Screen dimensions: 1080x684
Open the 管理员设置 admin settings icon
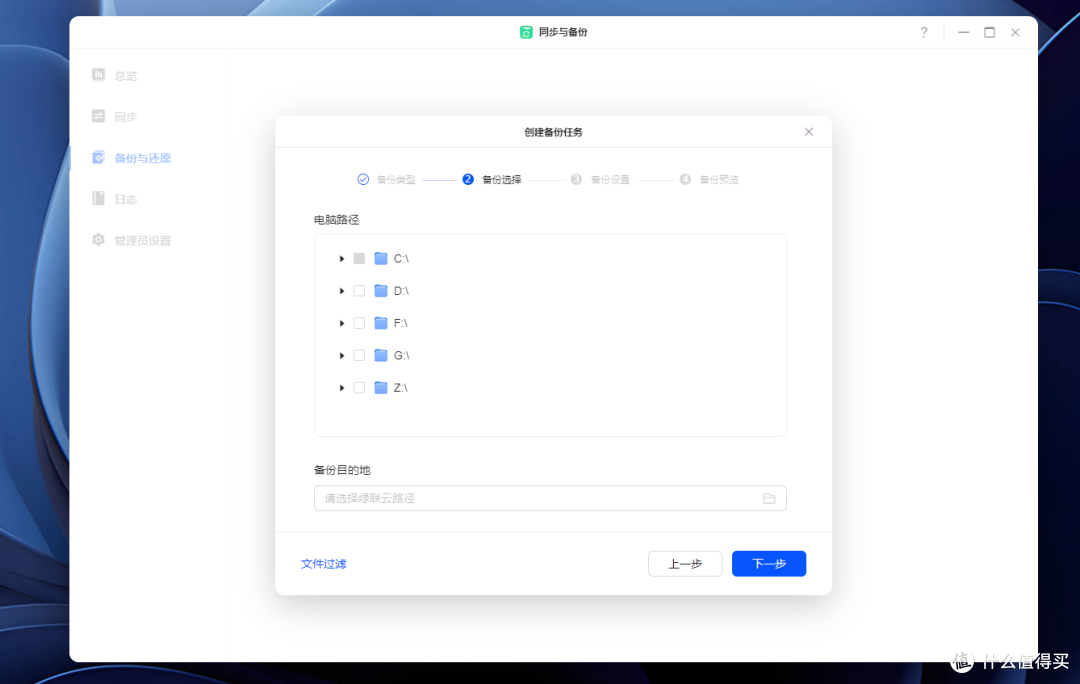99,239
